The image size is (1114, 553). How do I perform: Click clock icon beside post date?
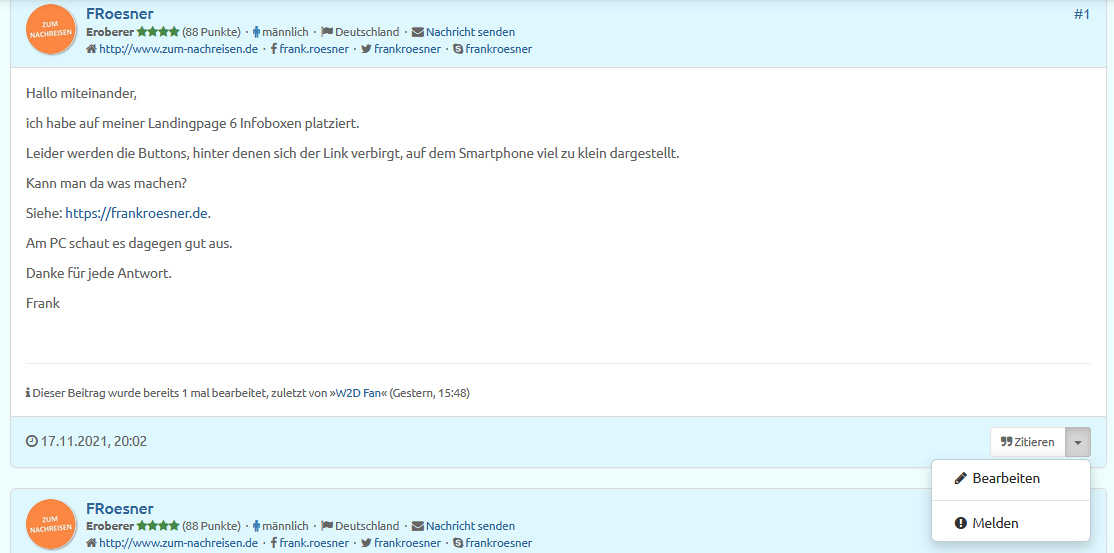[31, 441]
